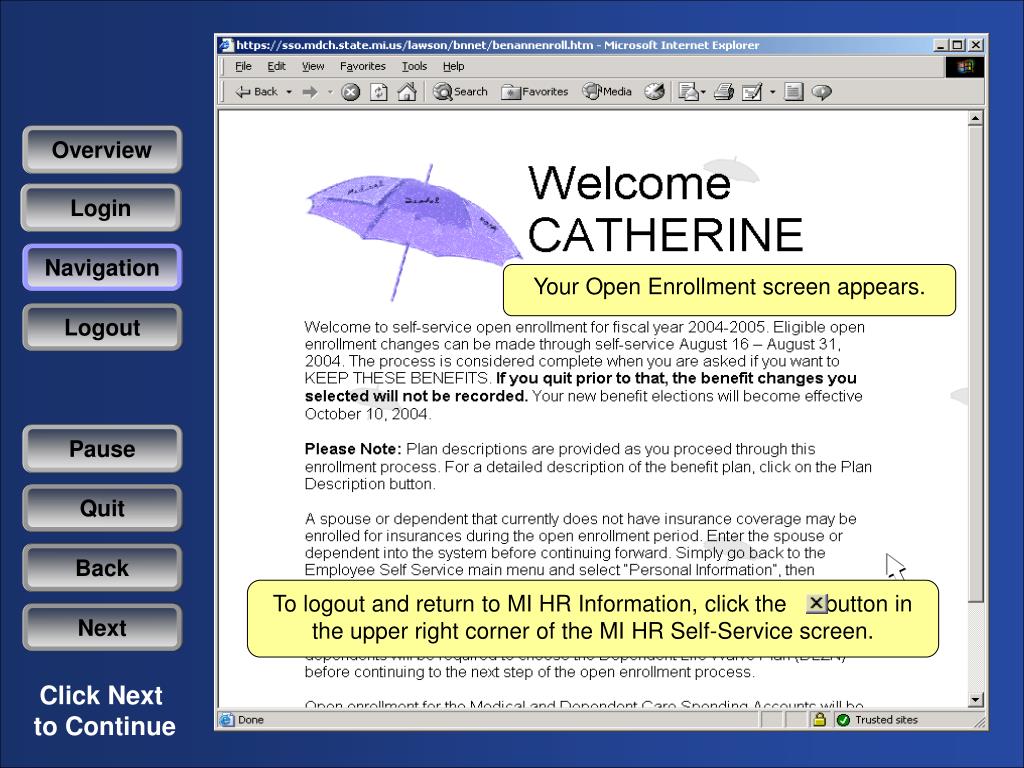This screenshot has height=768, width=1024.
Task: Select the Navigation section button
Action: pyautogui.click(x=102, y=267)
